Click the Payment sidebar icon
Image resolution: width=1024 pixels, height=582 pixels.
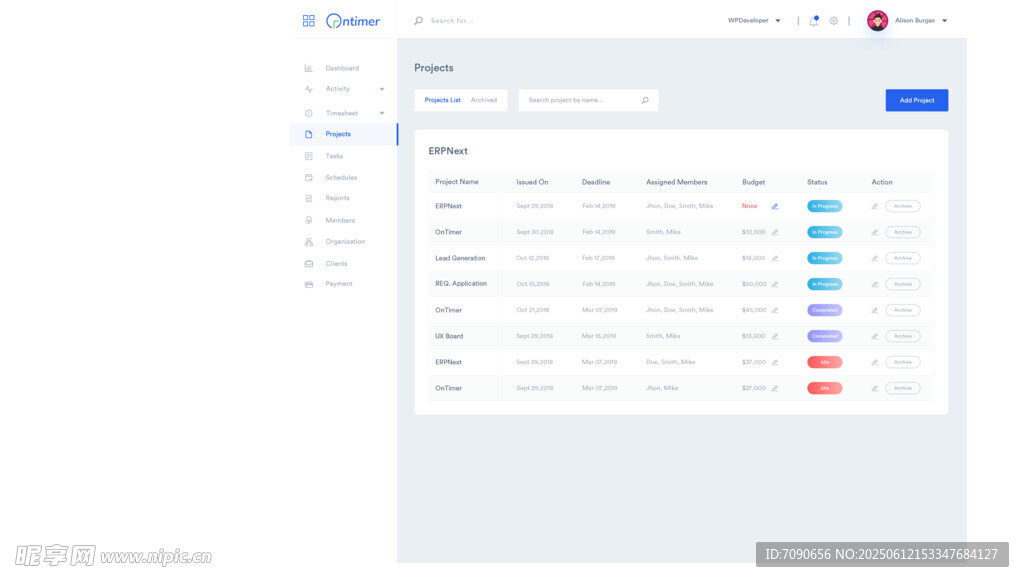click(309, 284)
